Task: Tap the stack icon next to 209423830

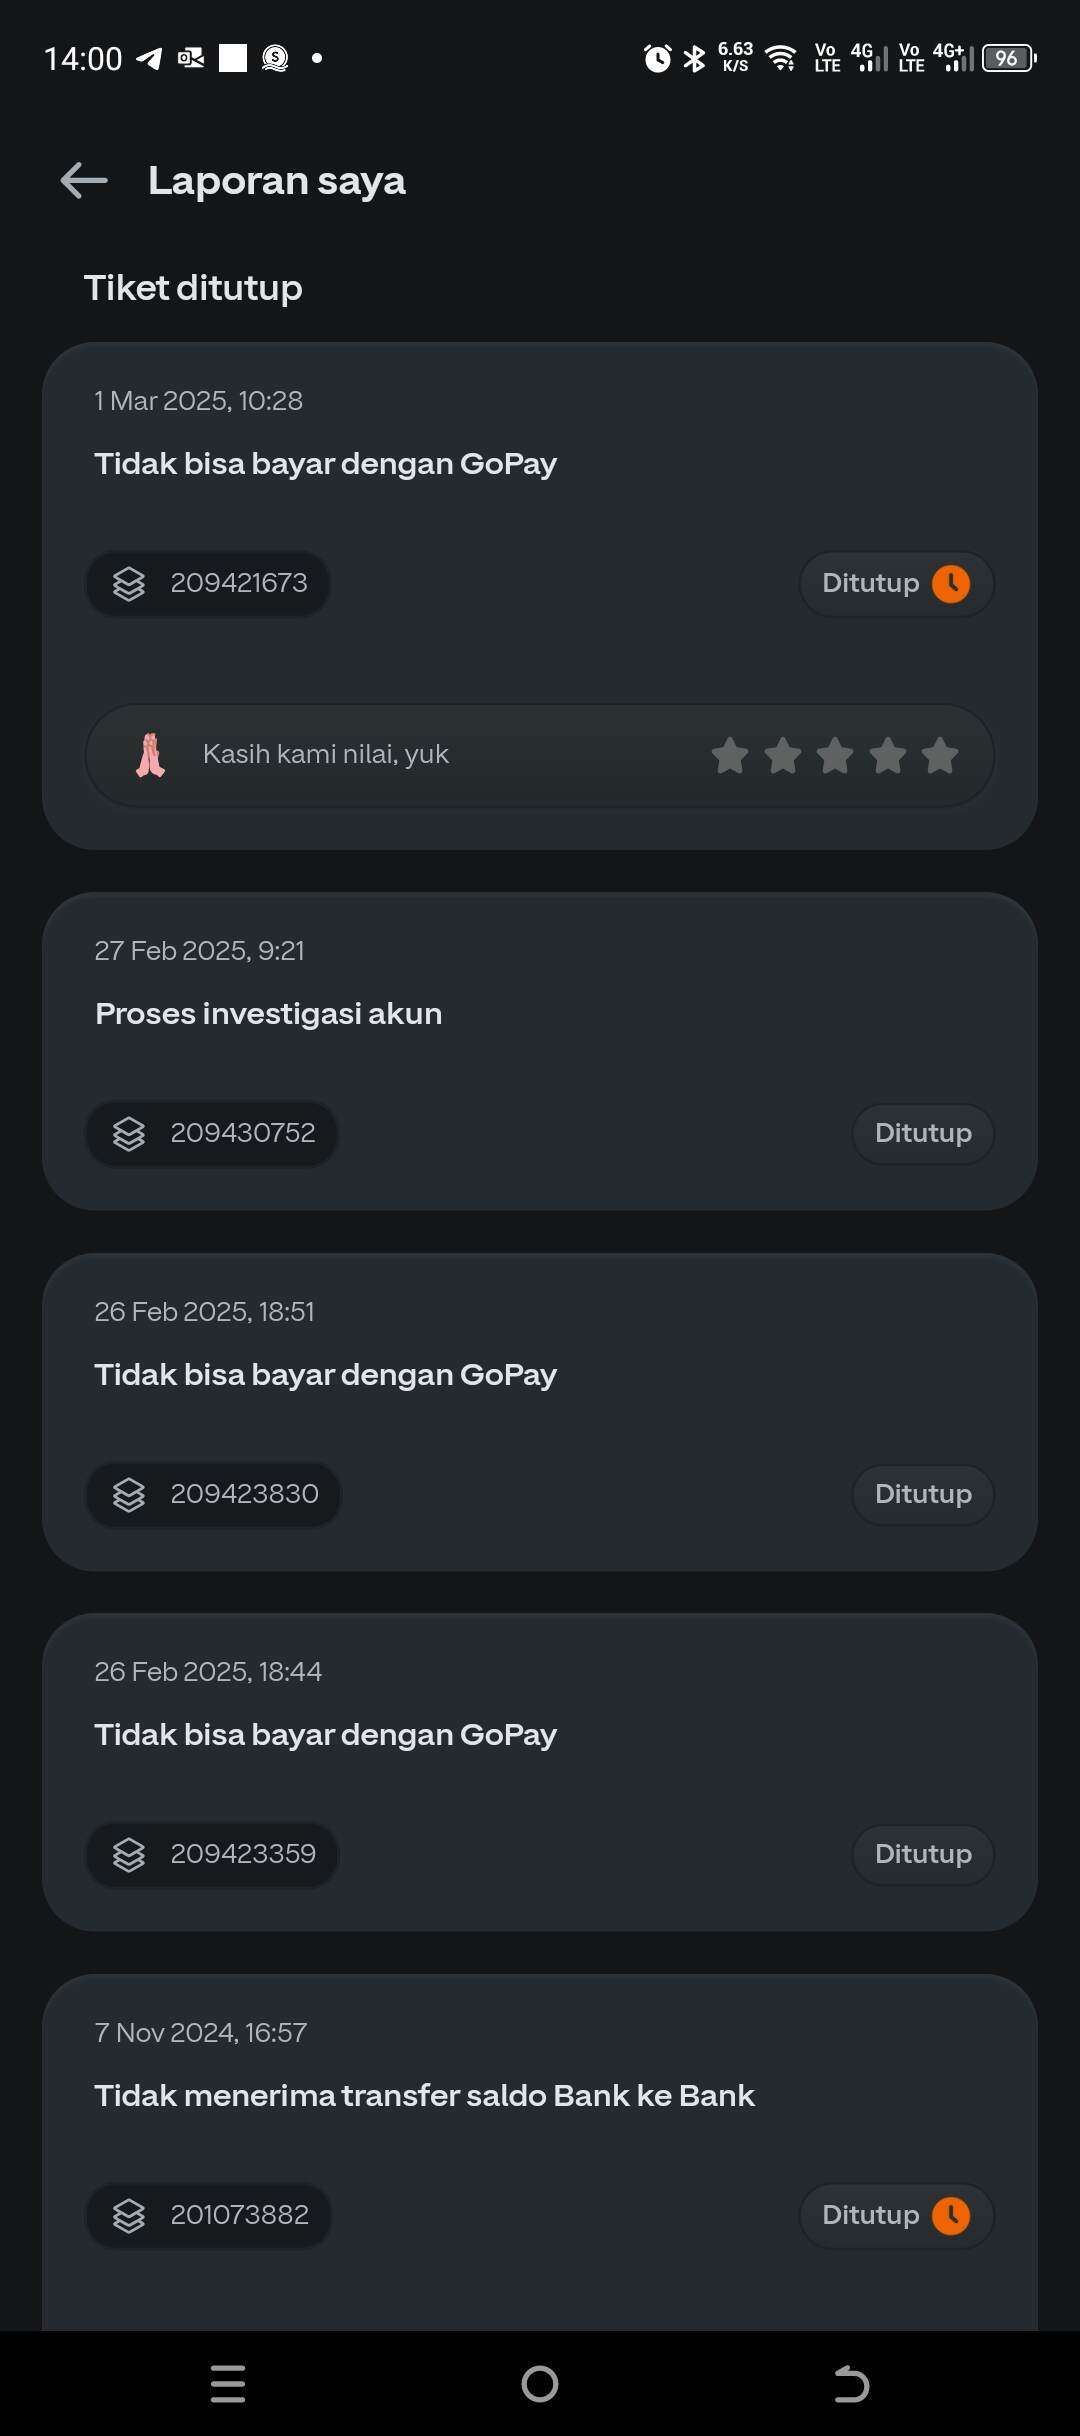Action: point(129,1495)
